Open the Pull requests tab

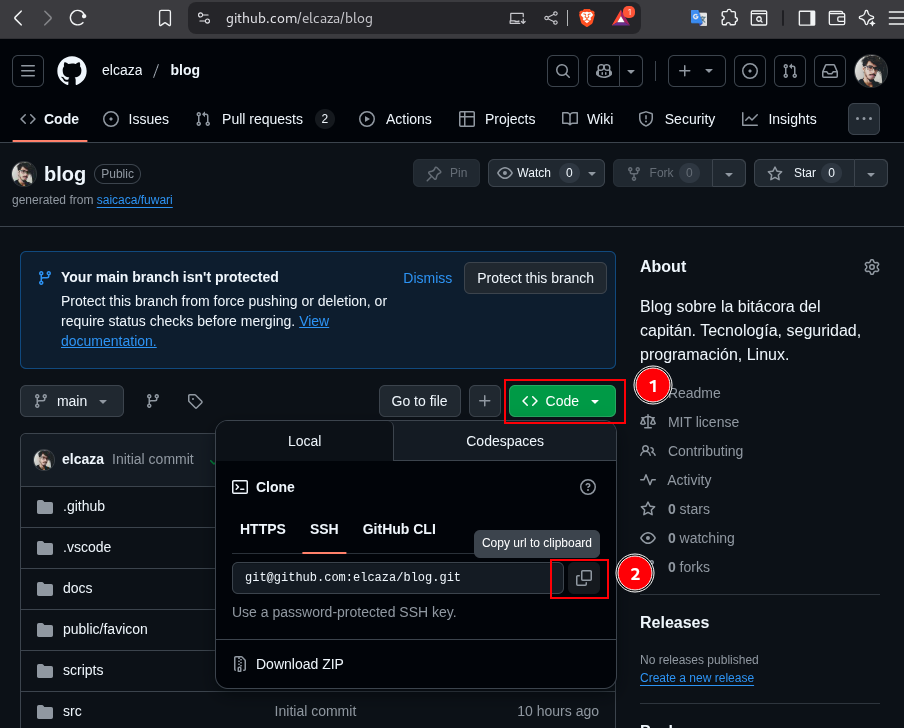tap(264, 119)
